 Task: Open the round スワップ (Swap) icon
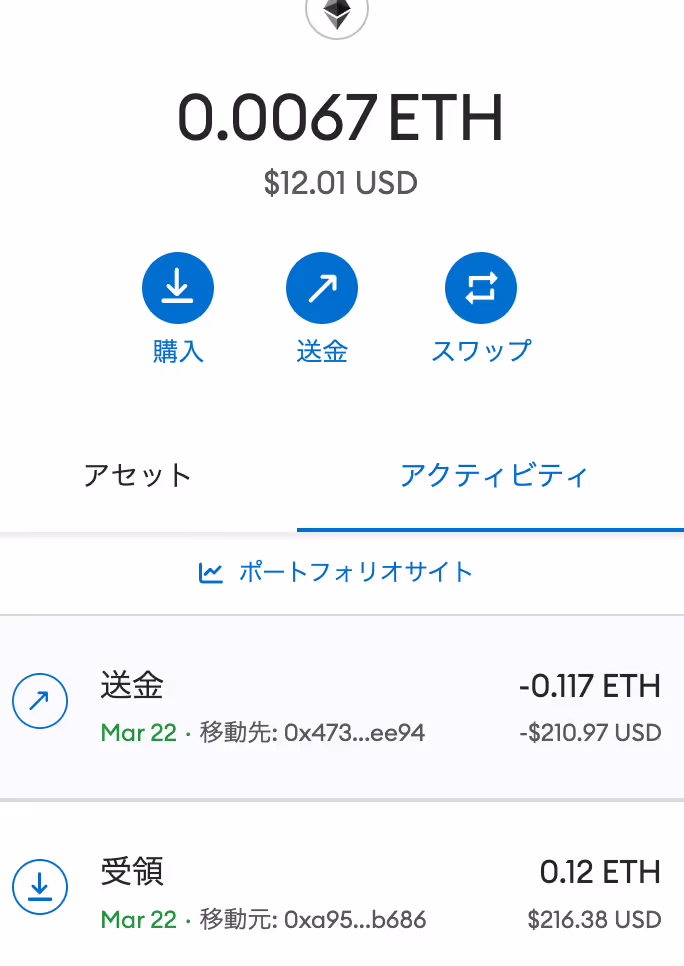(x=481, y=289)
